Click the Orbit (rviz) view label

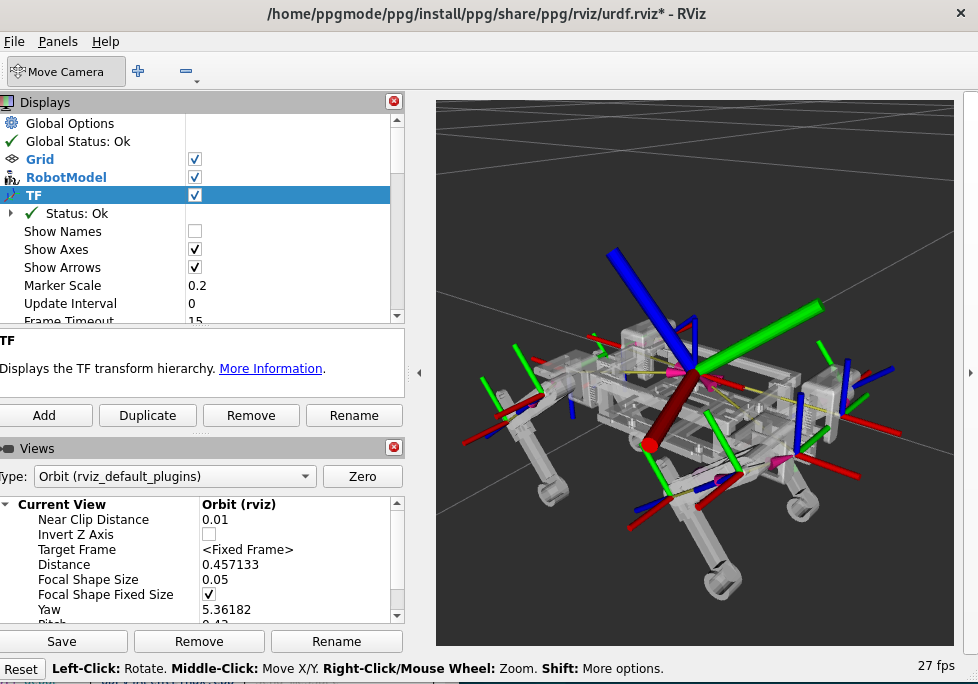coord(239,504)
